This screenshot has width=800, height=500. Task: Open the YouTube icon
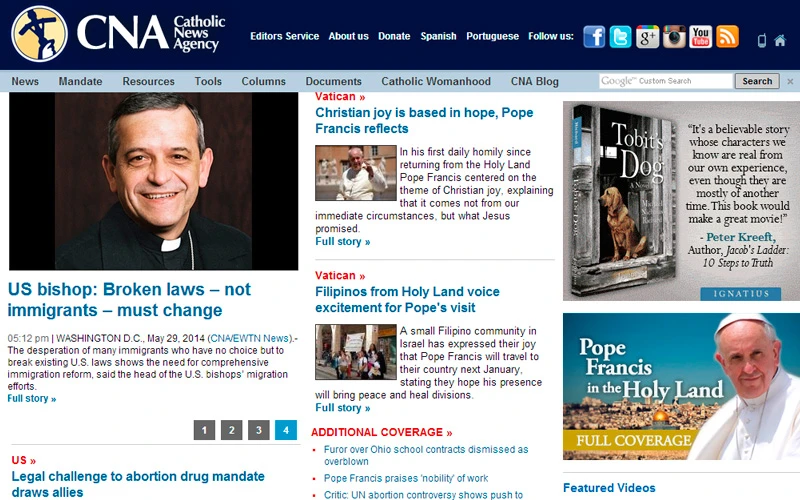700,37
